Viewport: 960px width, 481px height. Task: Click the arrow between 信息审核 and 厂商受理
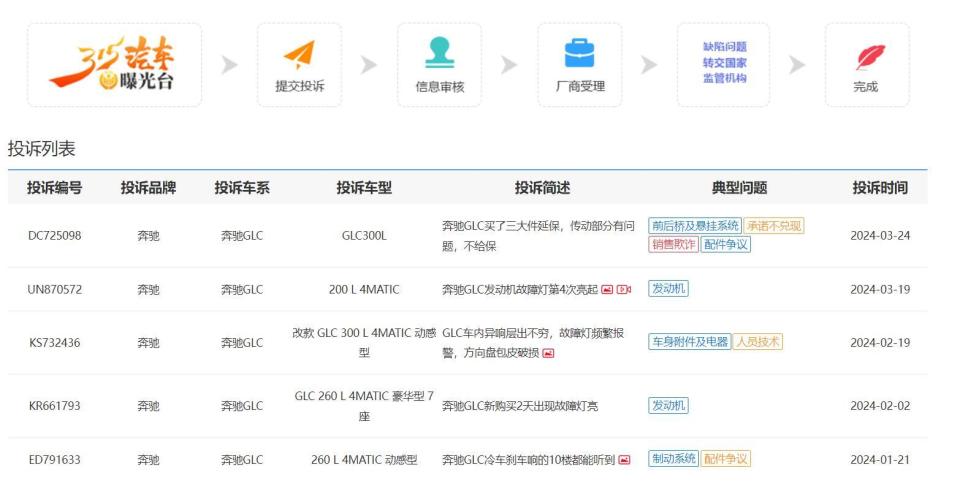click(x=509, y=64)
